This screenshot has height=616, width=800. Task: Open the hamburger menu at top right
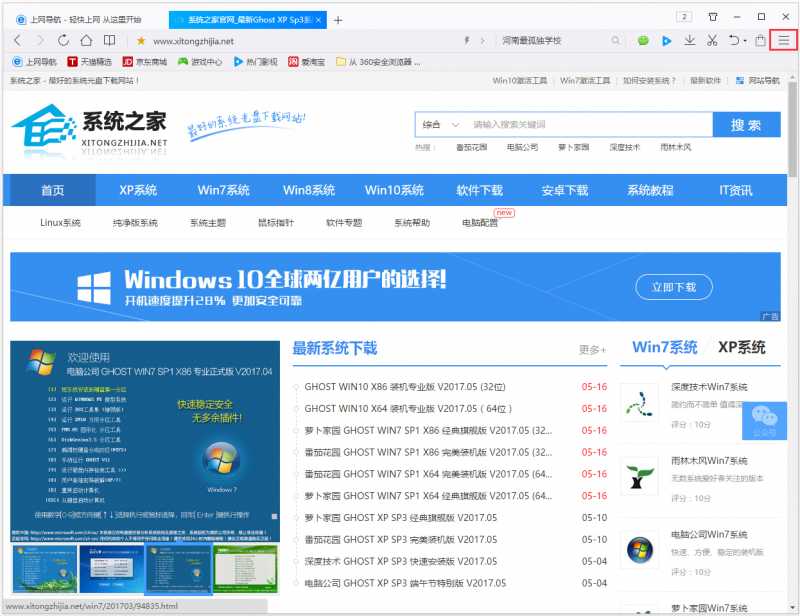(x=784, y=41)
